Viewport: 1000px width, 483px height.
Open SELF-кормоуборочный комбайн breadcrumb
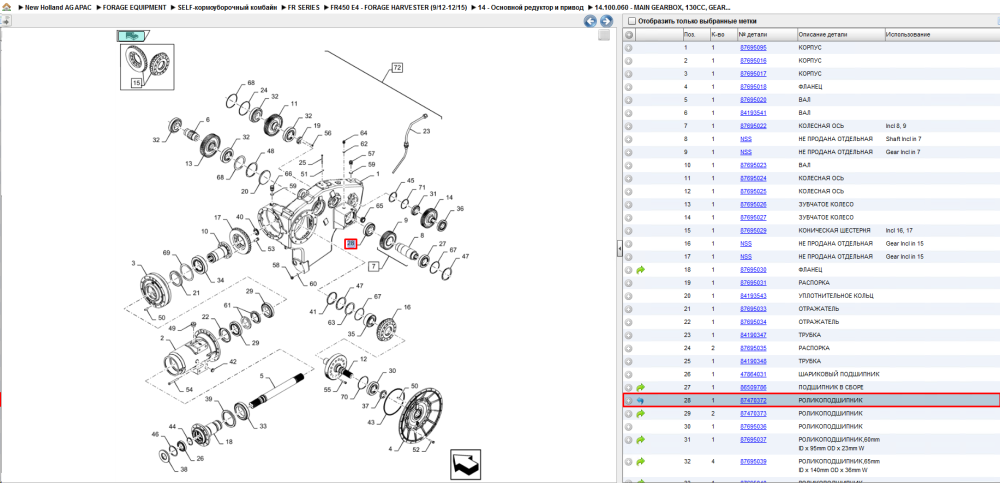[228, 7]
